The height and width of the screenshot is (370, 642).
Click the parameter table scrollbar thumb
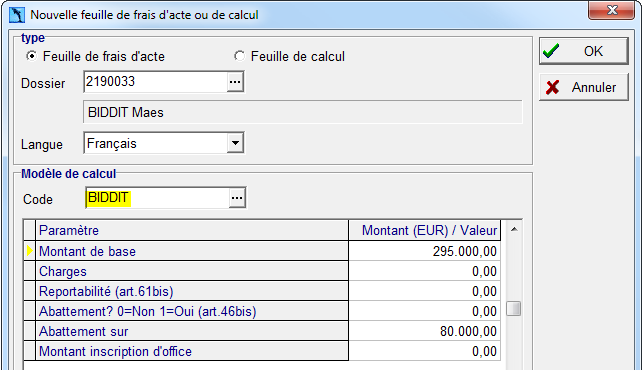click(513, 309)
